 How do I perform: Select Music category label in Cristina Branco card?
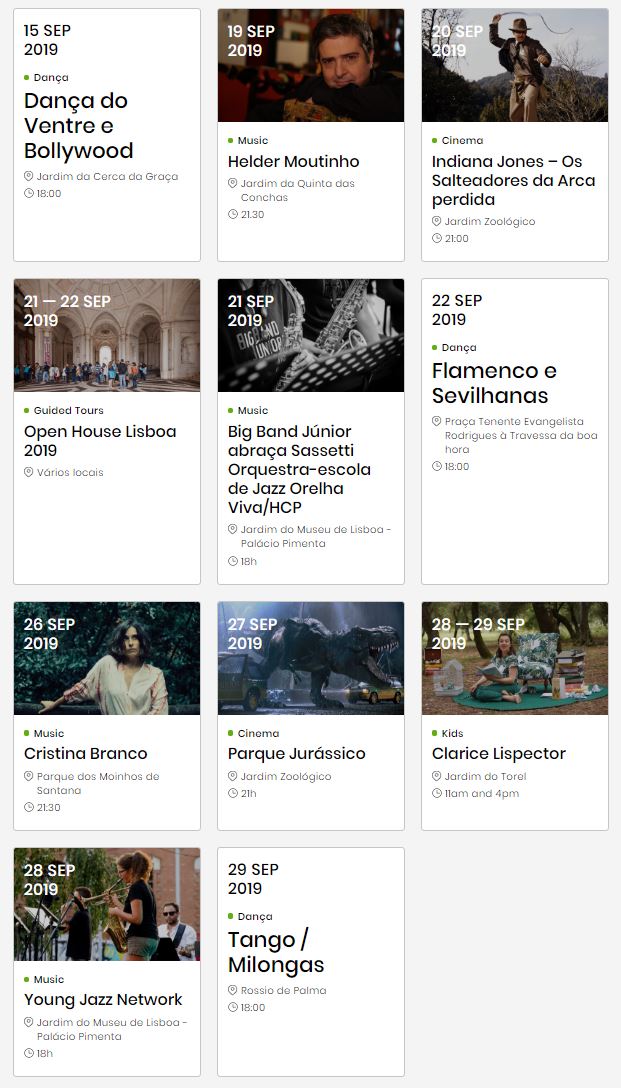(x=49, y=733)
